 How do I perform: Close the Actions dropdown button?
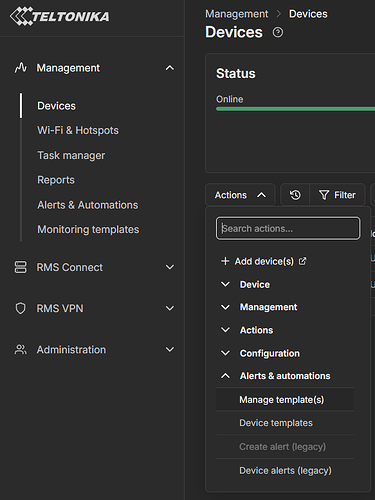point(240,195)
